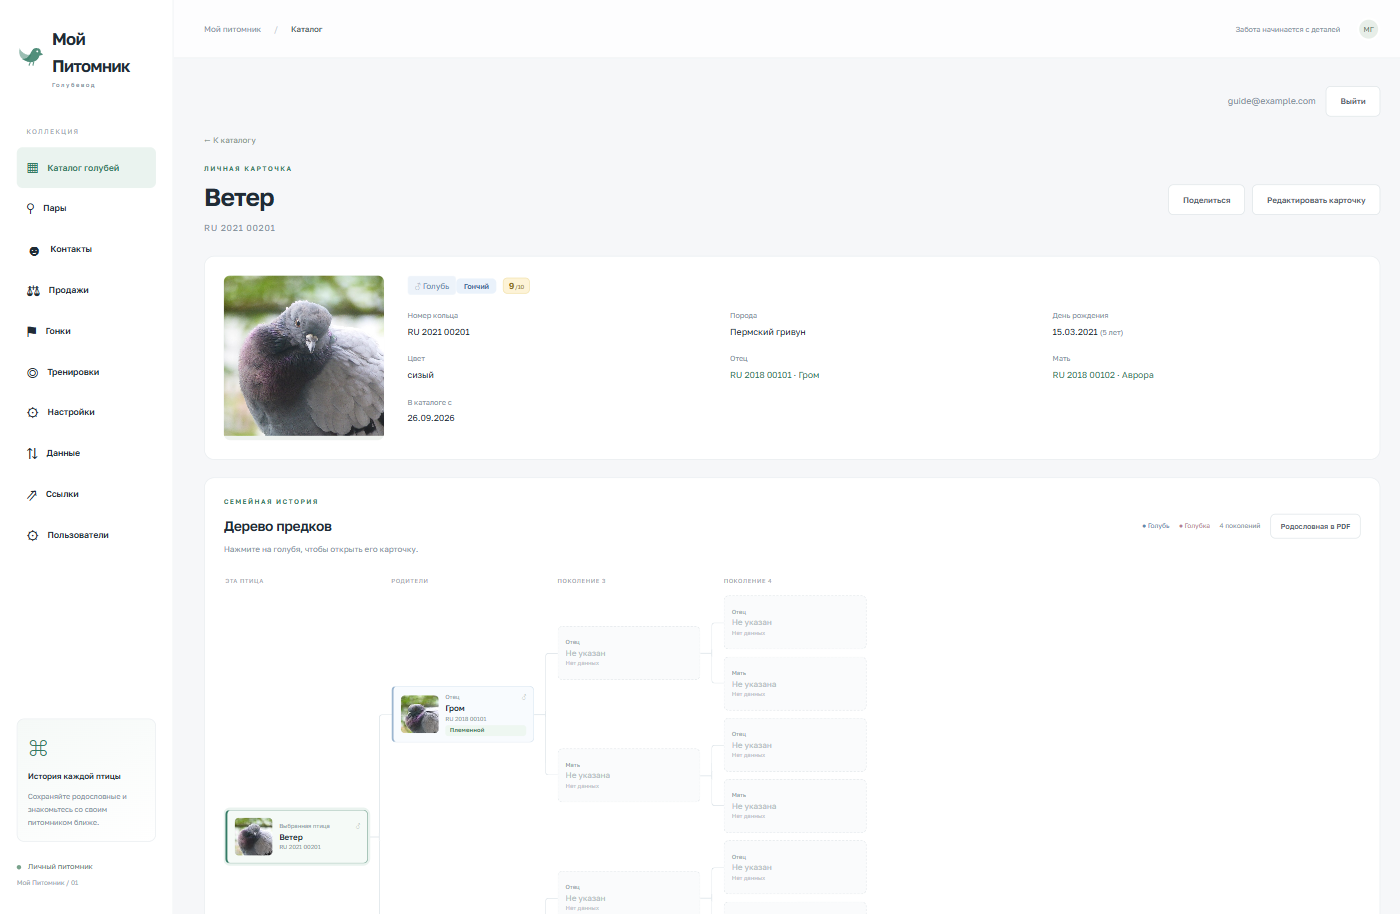
Task: Click the color value сизый
Action: (421, 376)
